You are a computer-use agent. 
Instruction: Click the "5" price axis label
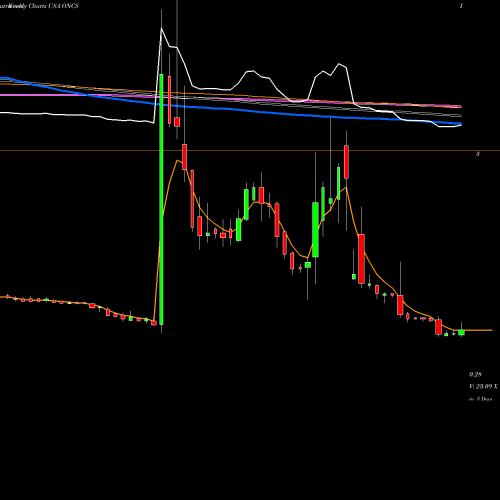click(478, 154)
